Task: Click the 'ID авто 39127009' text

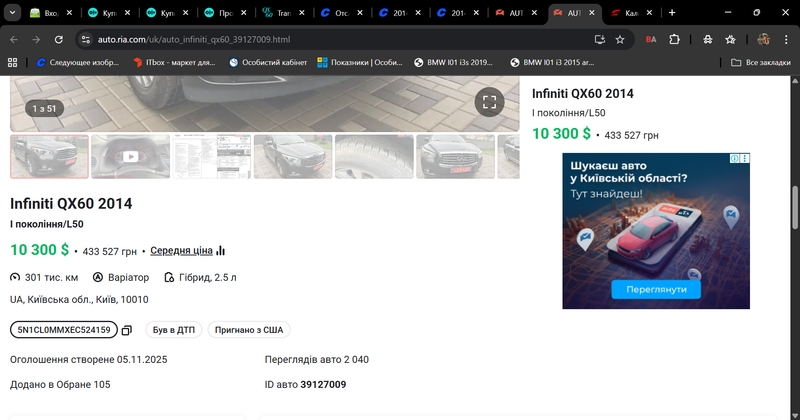Action: click(x=306, y=385)
